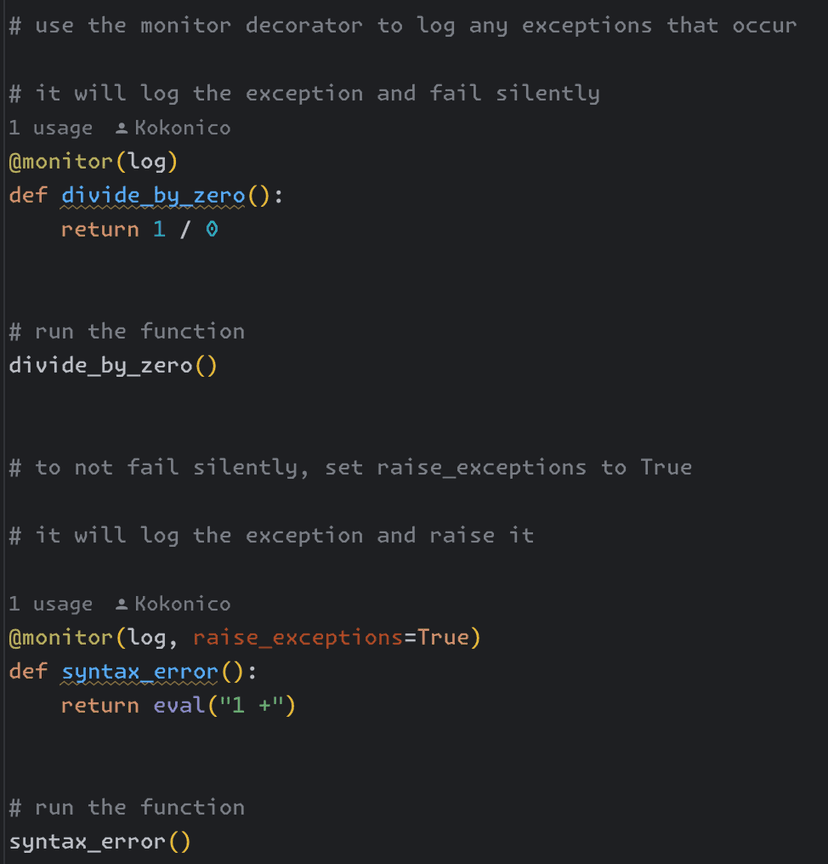
Task: Open the "1 usage" hint above divide_by_zero
Action: point(50,128)
